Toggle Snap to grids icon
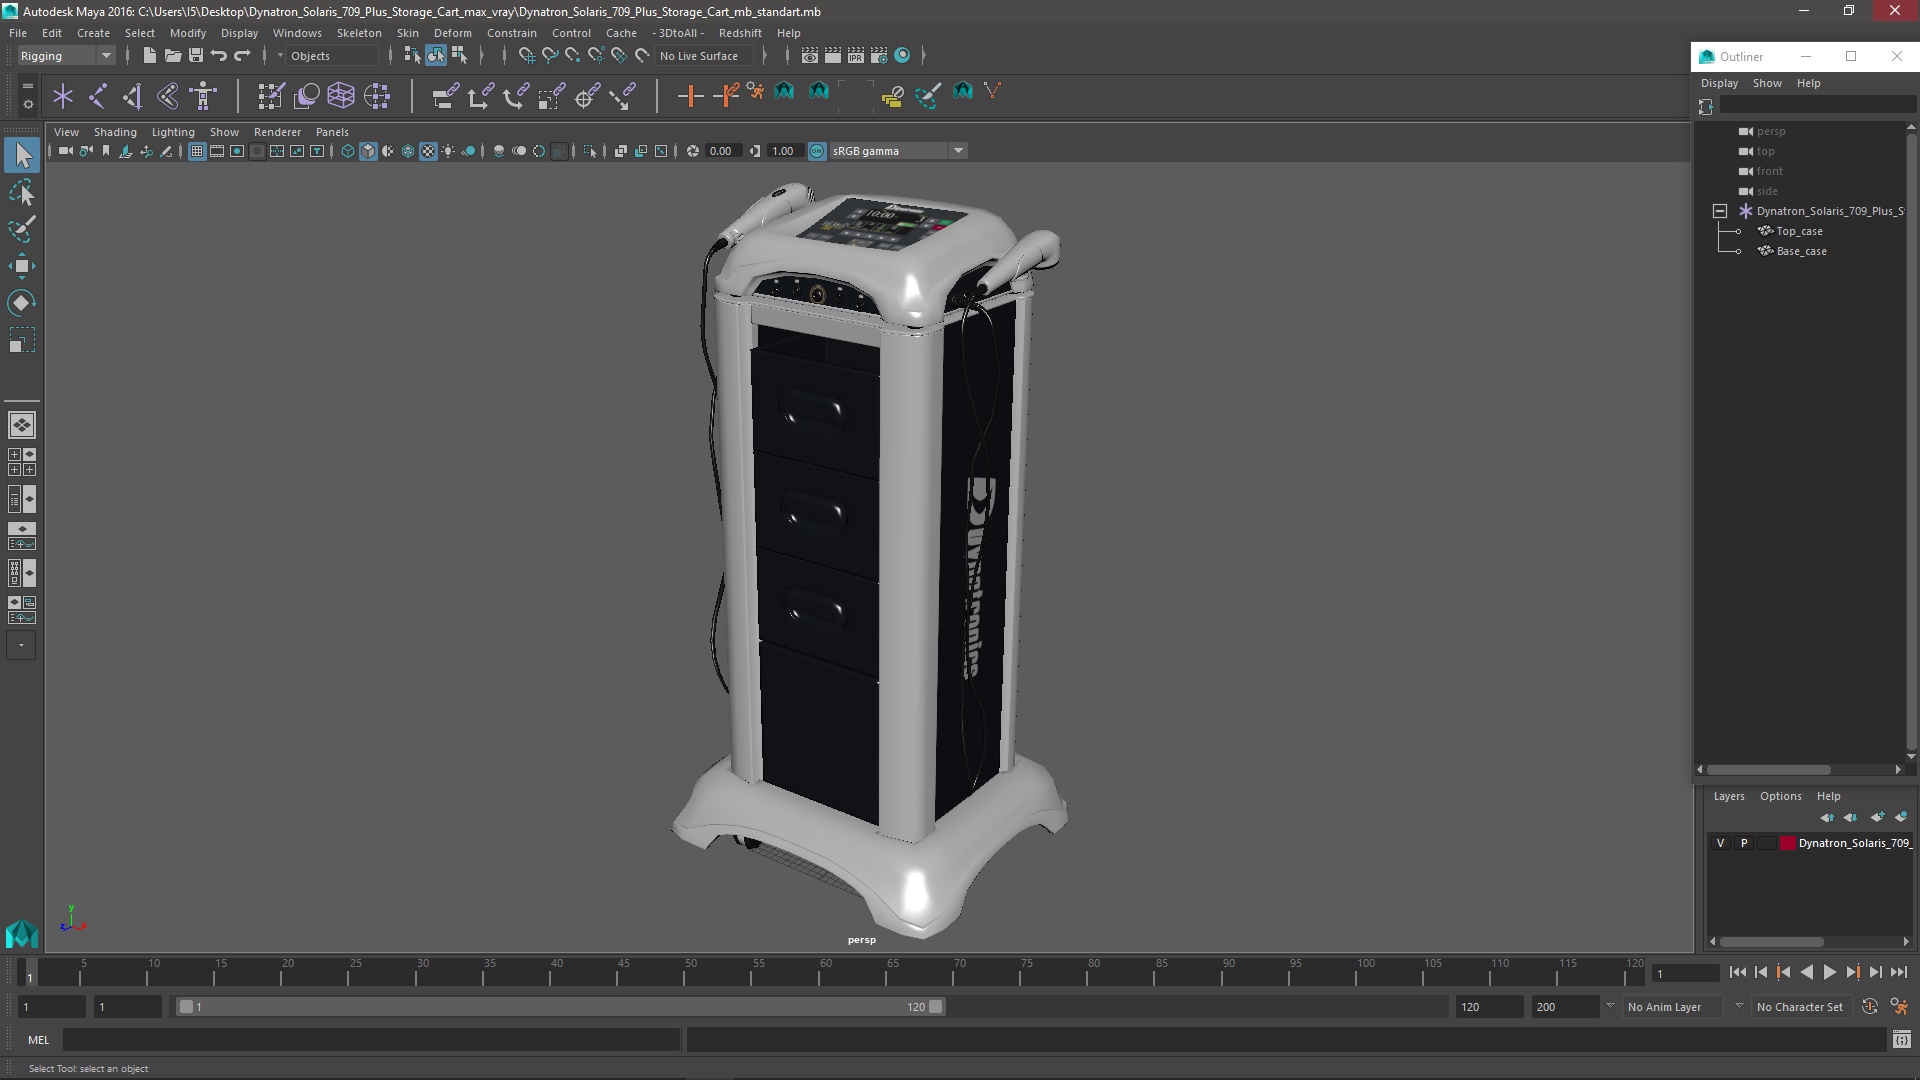 click(527, 56)
